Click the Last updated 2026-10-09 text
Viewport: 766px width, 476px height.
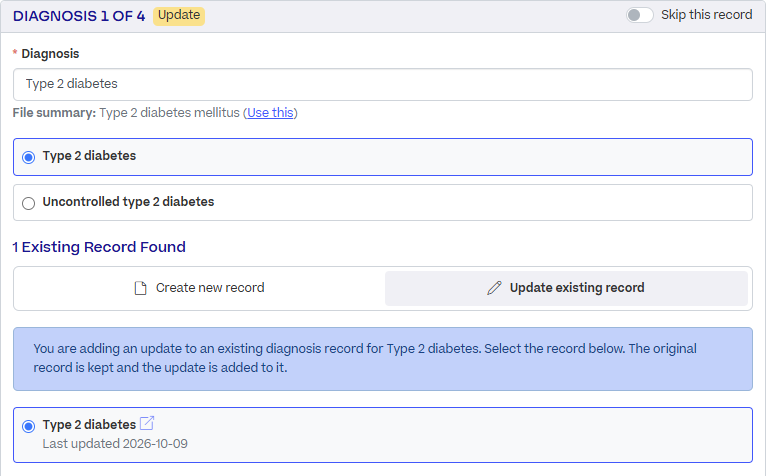[x=115, y=444]
